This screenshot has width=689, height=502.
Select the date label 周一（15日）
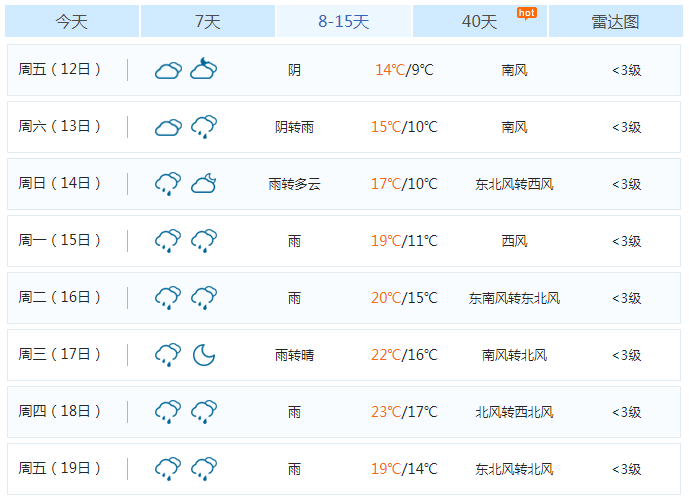59,240
